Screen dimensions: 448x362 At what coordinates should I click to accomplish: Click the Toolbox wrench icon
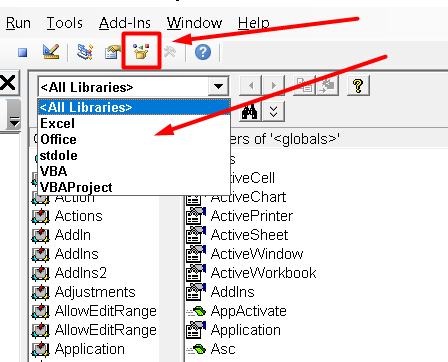(x=170, y=52)
